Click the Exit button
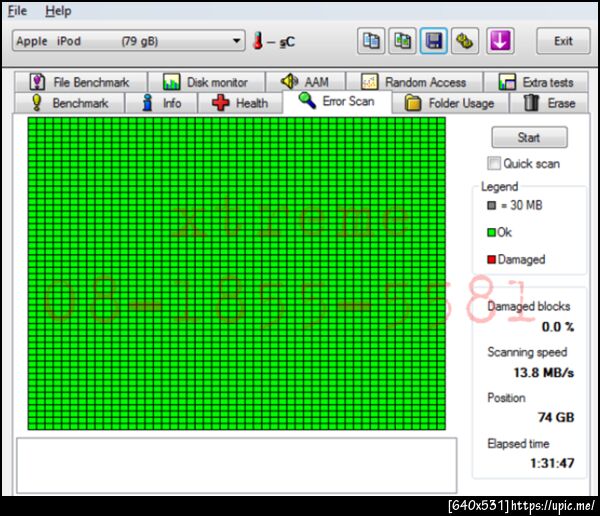This screenshot has height=516, width=600. [x=563, y=41]
